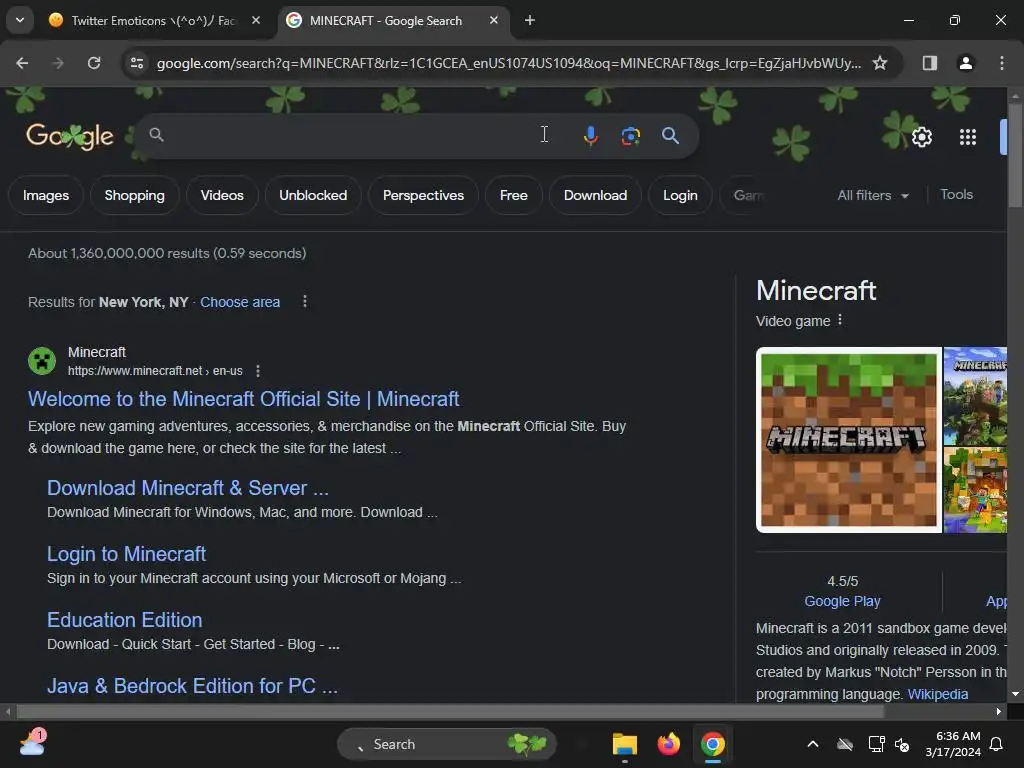The width and height of the screenshot is (1024, 768).
Task: Open Java & Bedrock Edition for PC link
Action: [x=192, y=686]
